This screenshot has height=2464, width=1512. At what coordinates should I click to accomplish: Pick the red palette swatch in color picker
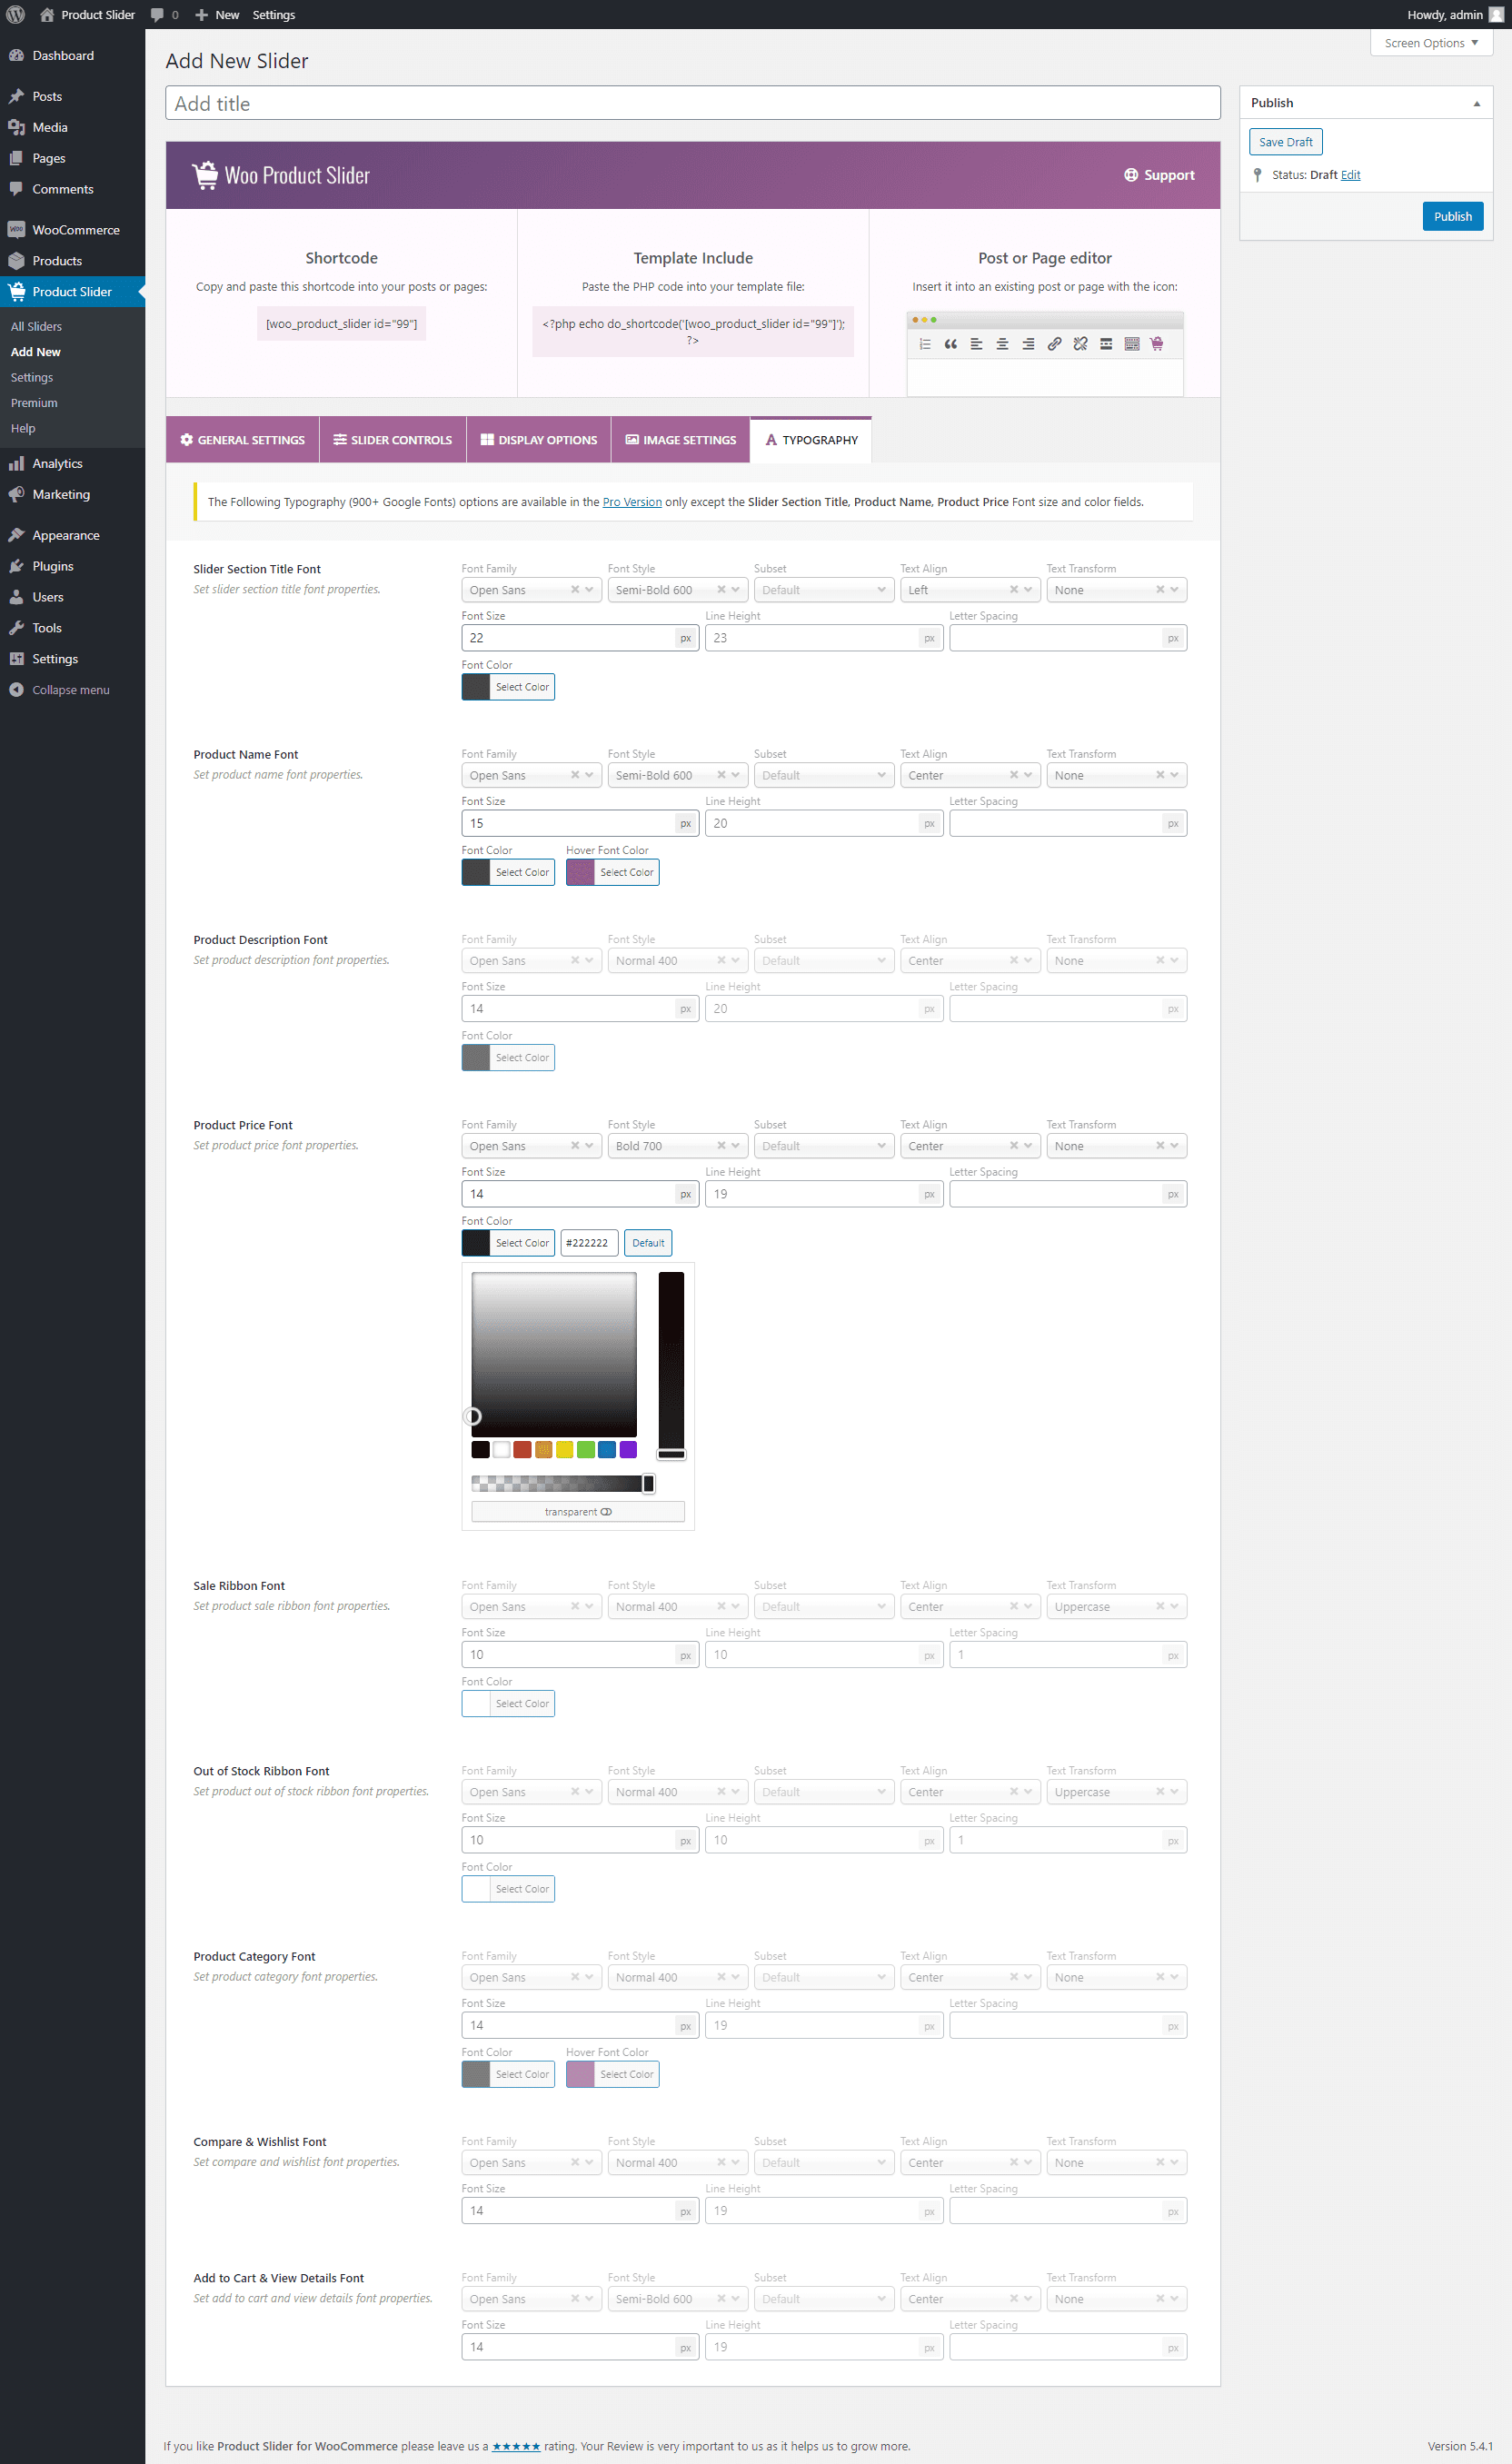coord(522,1450)
